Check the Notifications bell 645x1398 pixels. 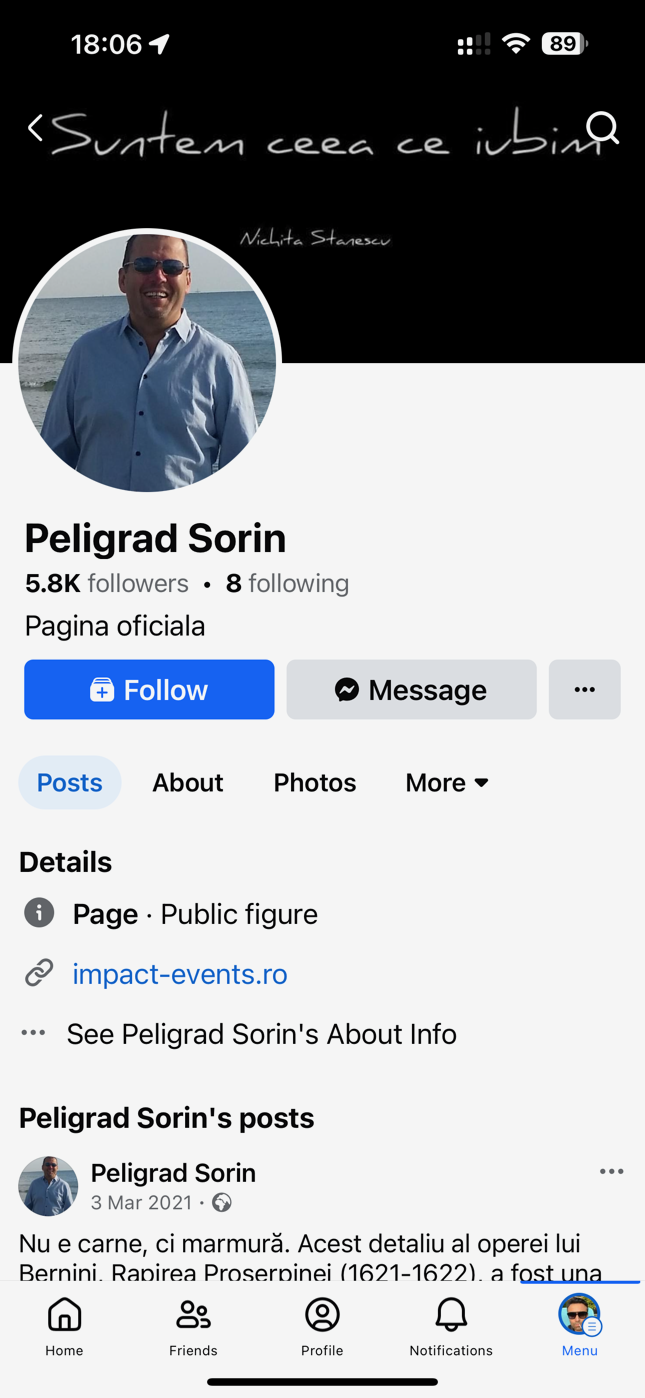pyautogui.click(x=451, y=1326)
